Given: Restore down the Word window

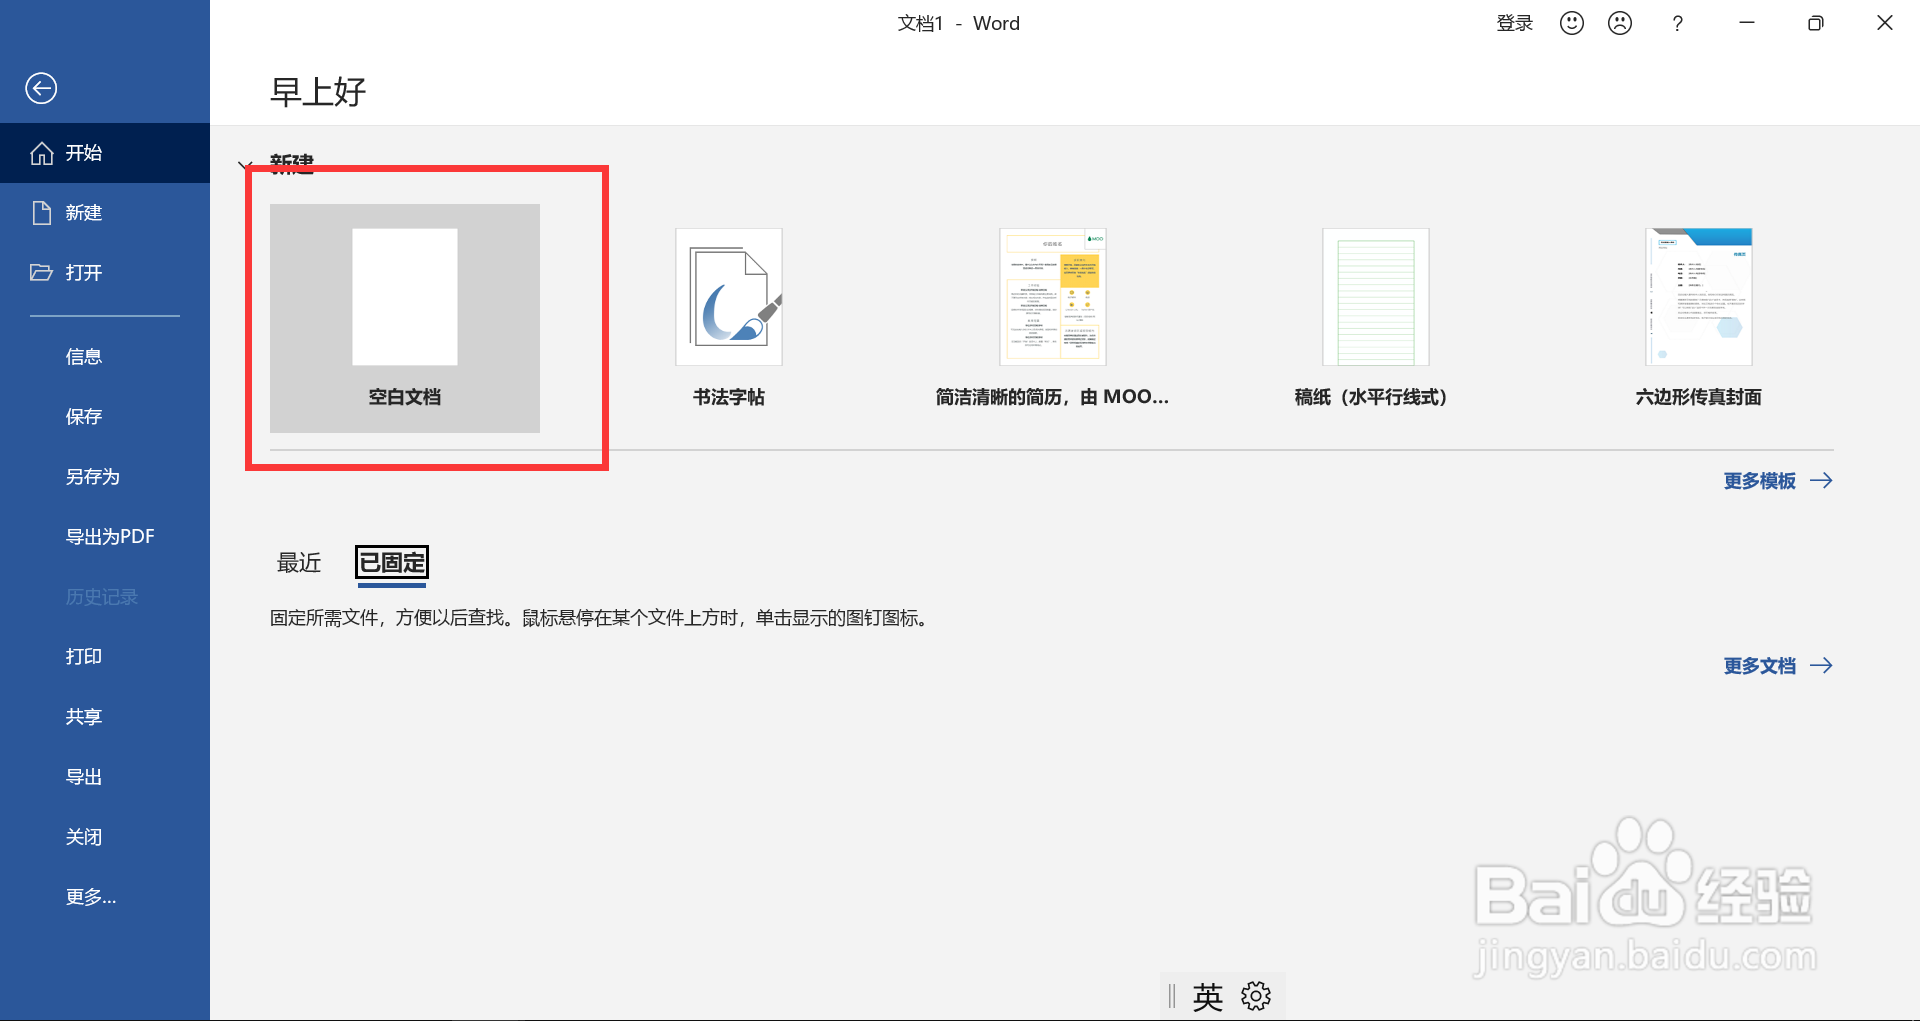Looking at the screenshot, I should pos(1816,23).
